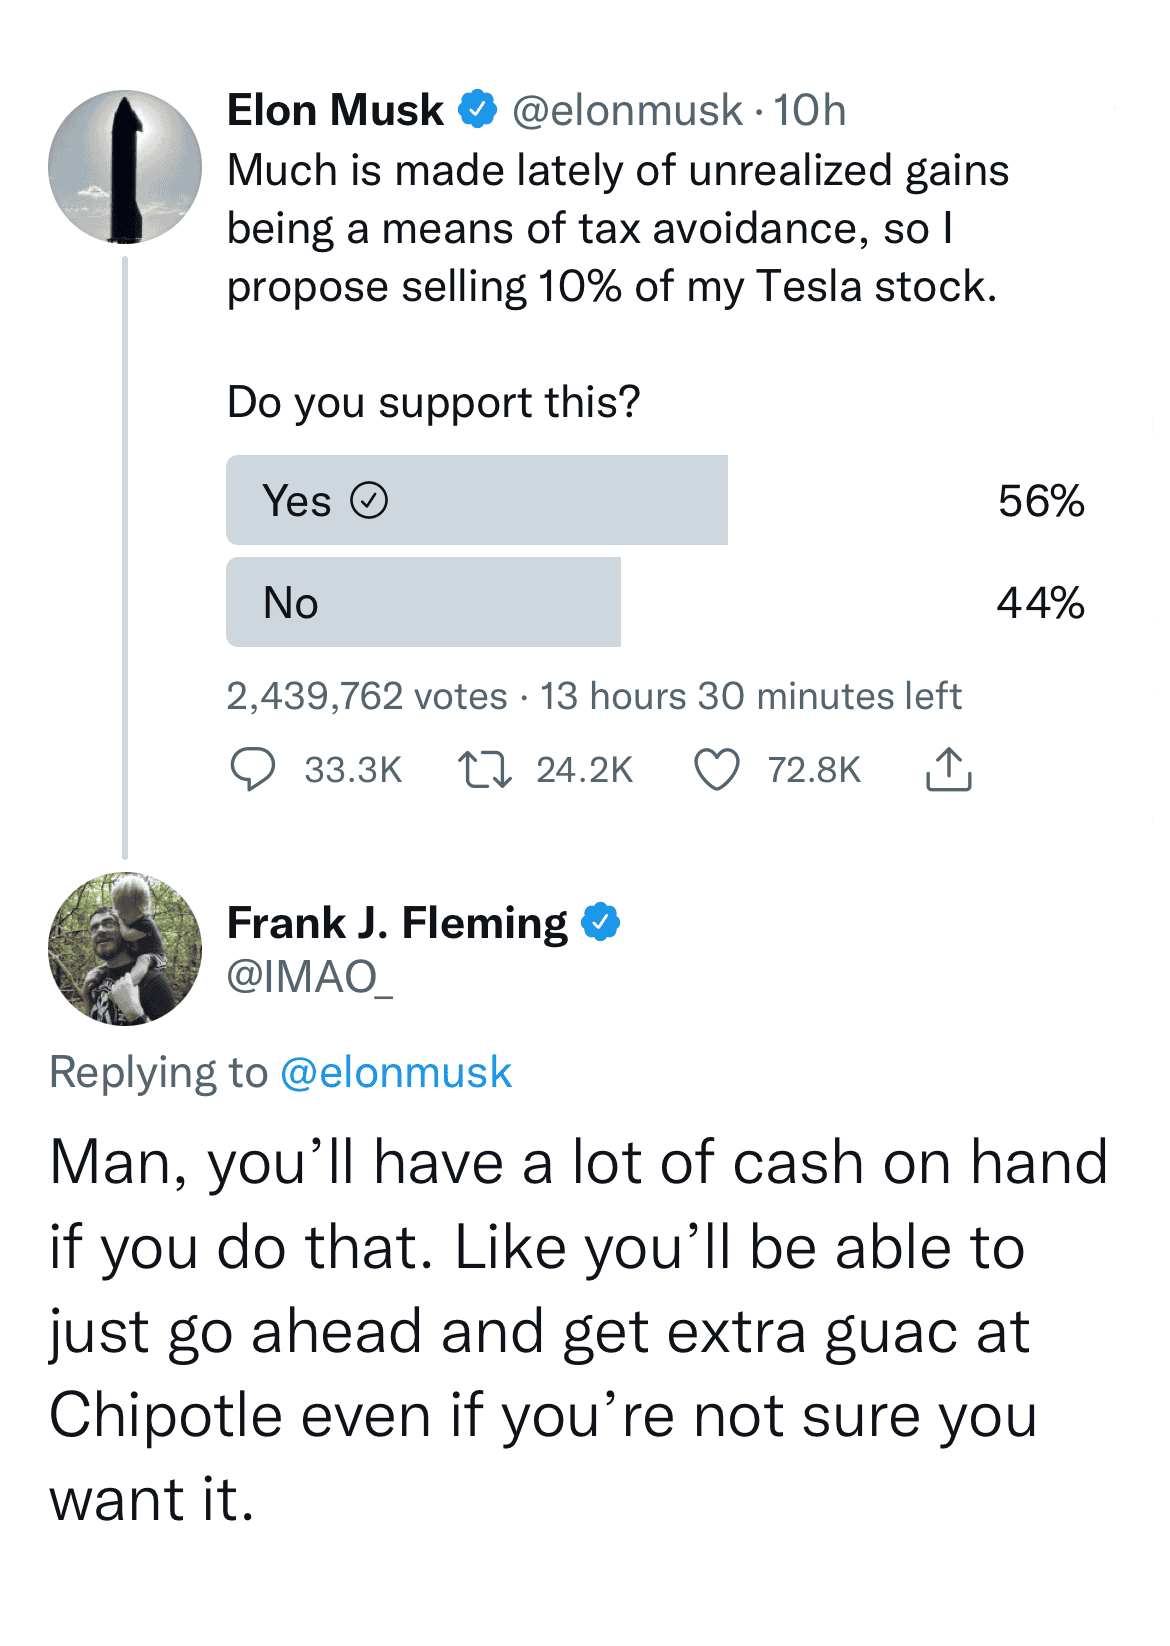This screenshot has width=1170, height=1646.
Task: View the 33.3K replies count
Action: click(353, 770)
